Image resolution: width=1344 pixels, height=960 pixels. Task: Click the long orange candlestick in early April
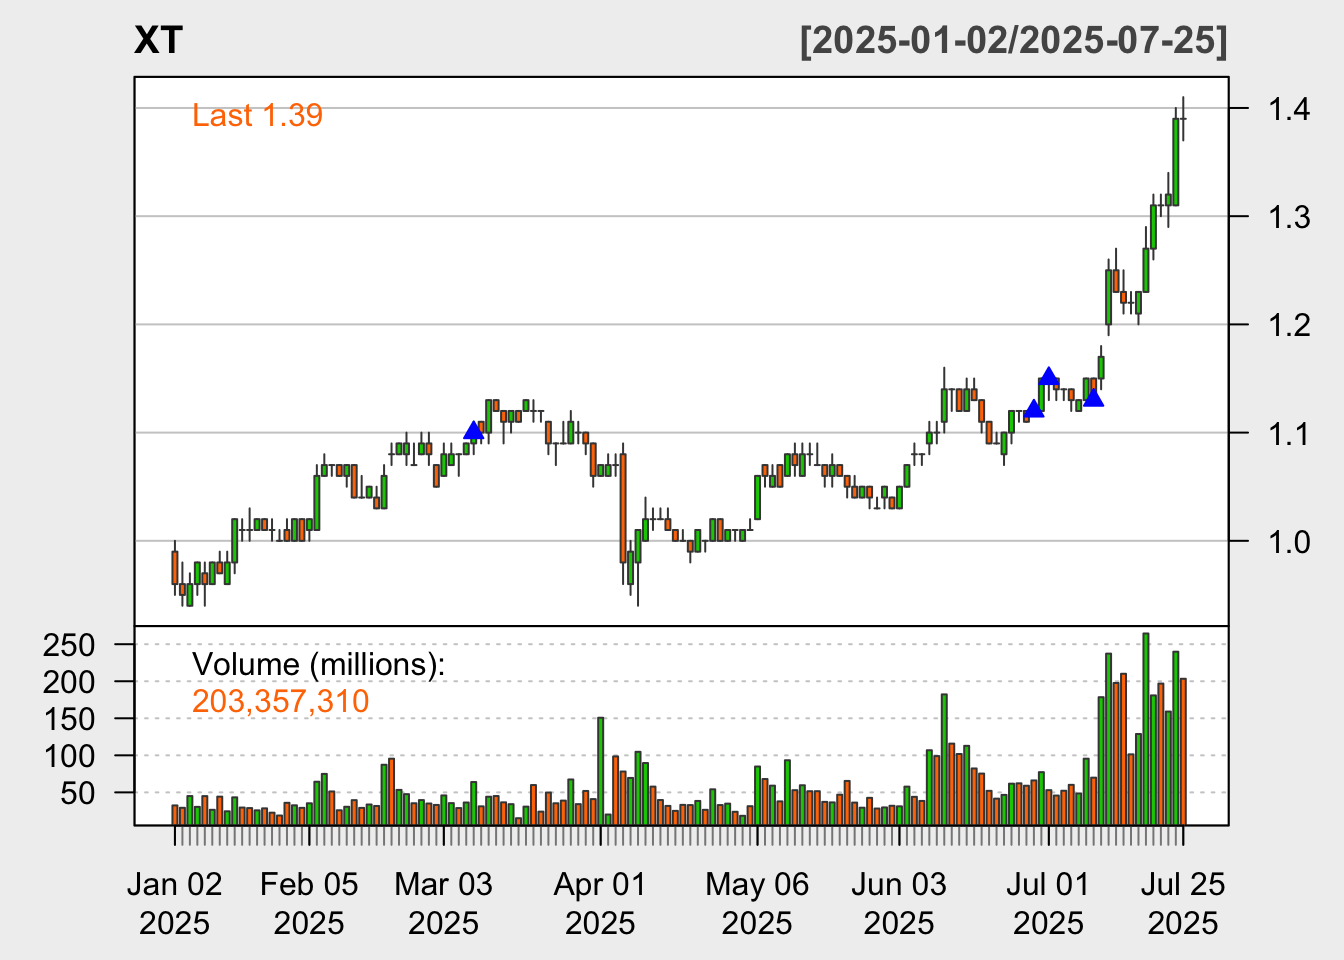[x=623, y=508]
